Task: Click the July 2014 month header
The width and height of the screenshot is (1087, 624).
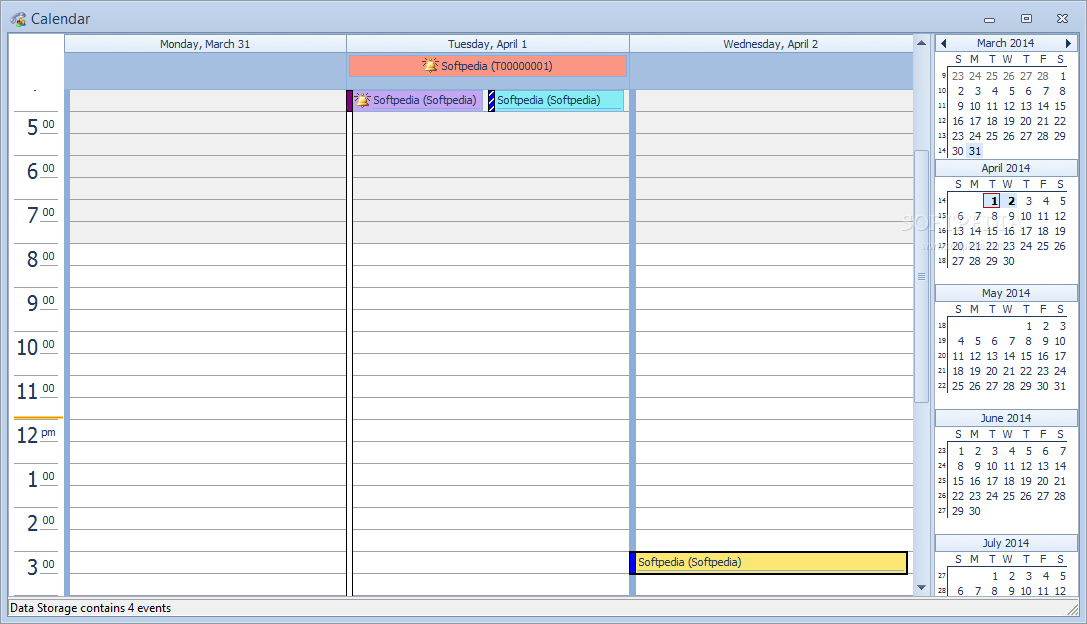Action: tap(1005, 543)
